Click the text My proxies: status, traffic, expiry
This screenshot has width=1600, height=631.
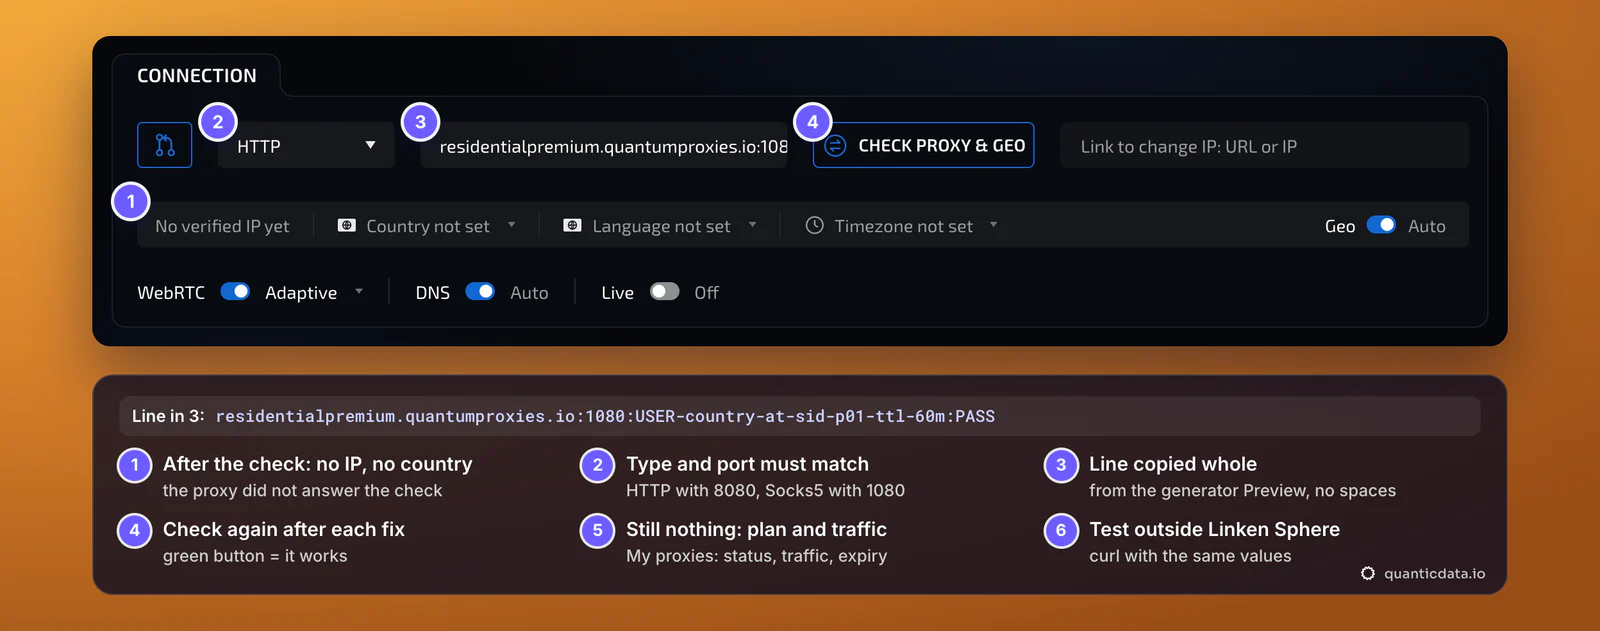[x=756, y=556]
